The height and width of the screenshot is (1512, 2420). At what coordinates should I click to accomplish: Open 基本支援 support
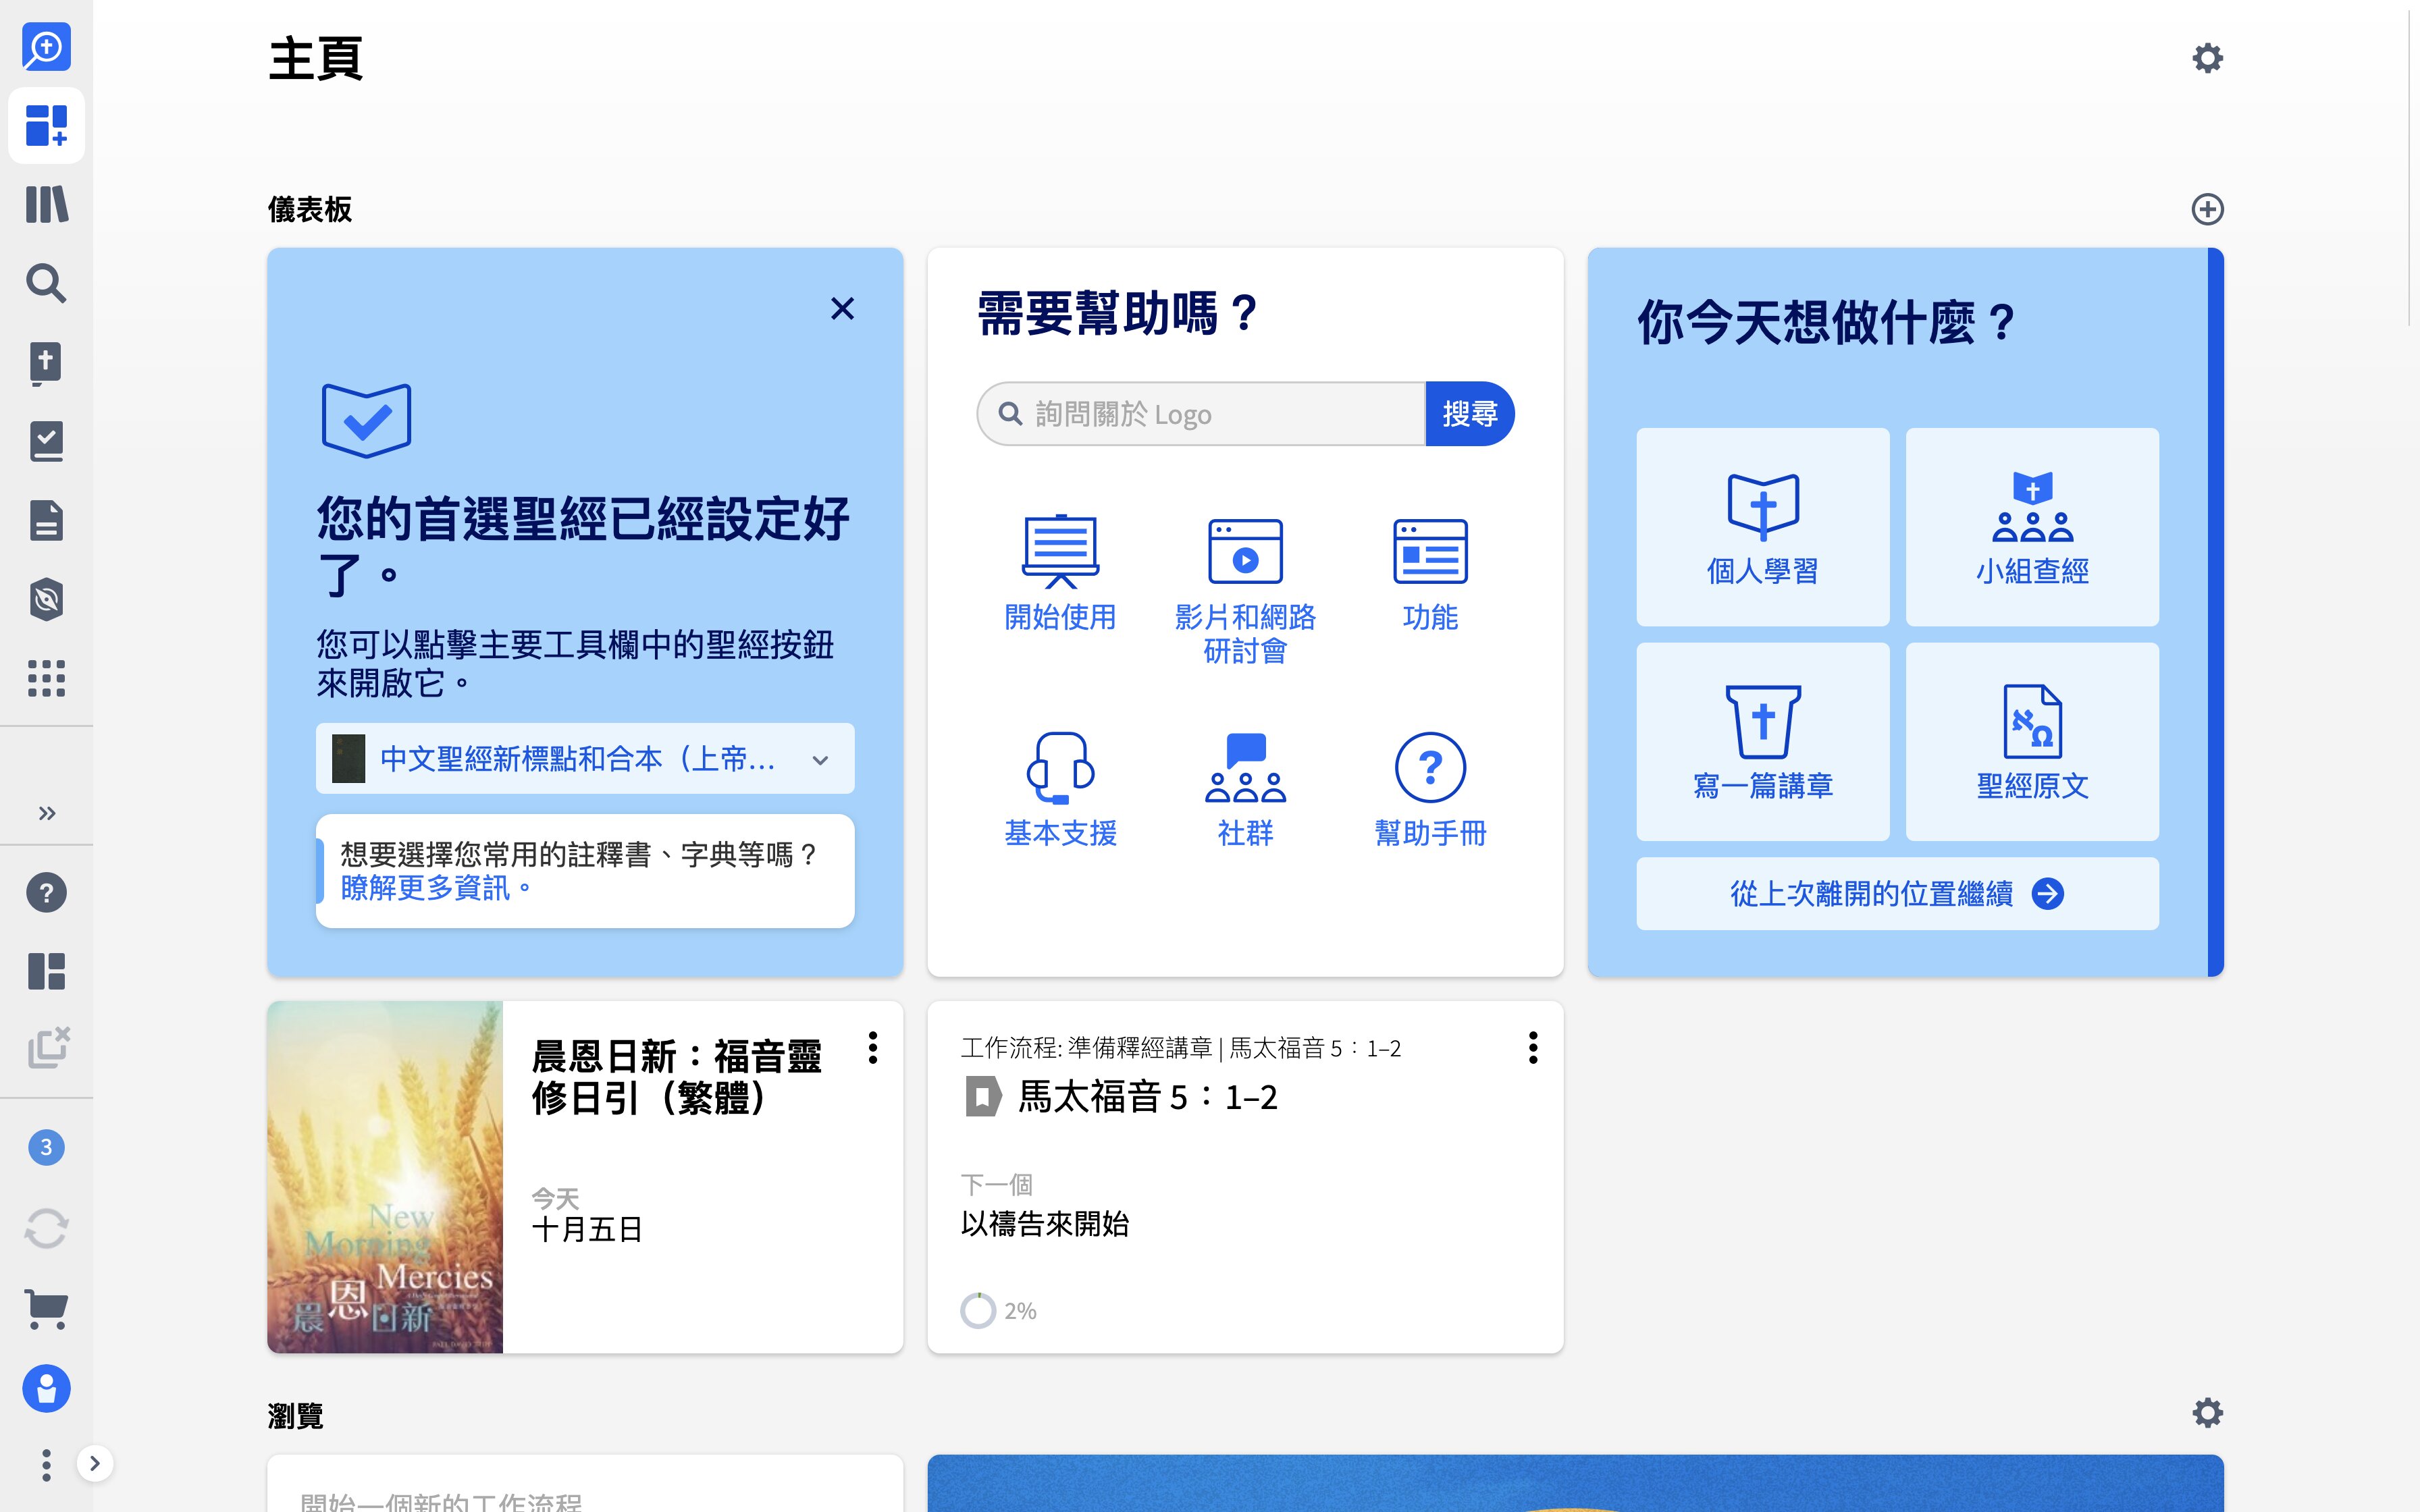(x=1060, y=790)
